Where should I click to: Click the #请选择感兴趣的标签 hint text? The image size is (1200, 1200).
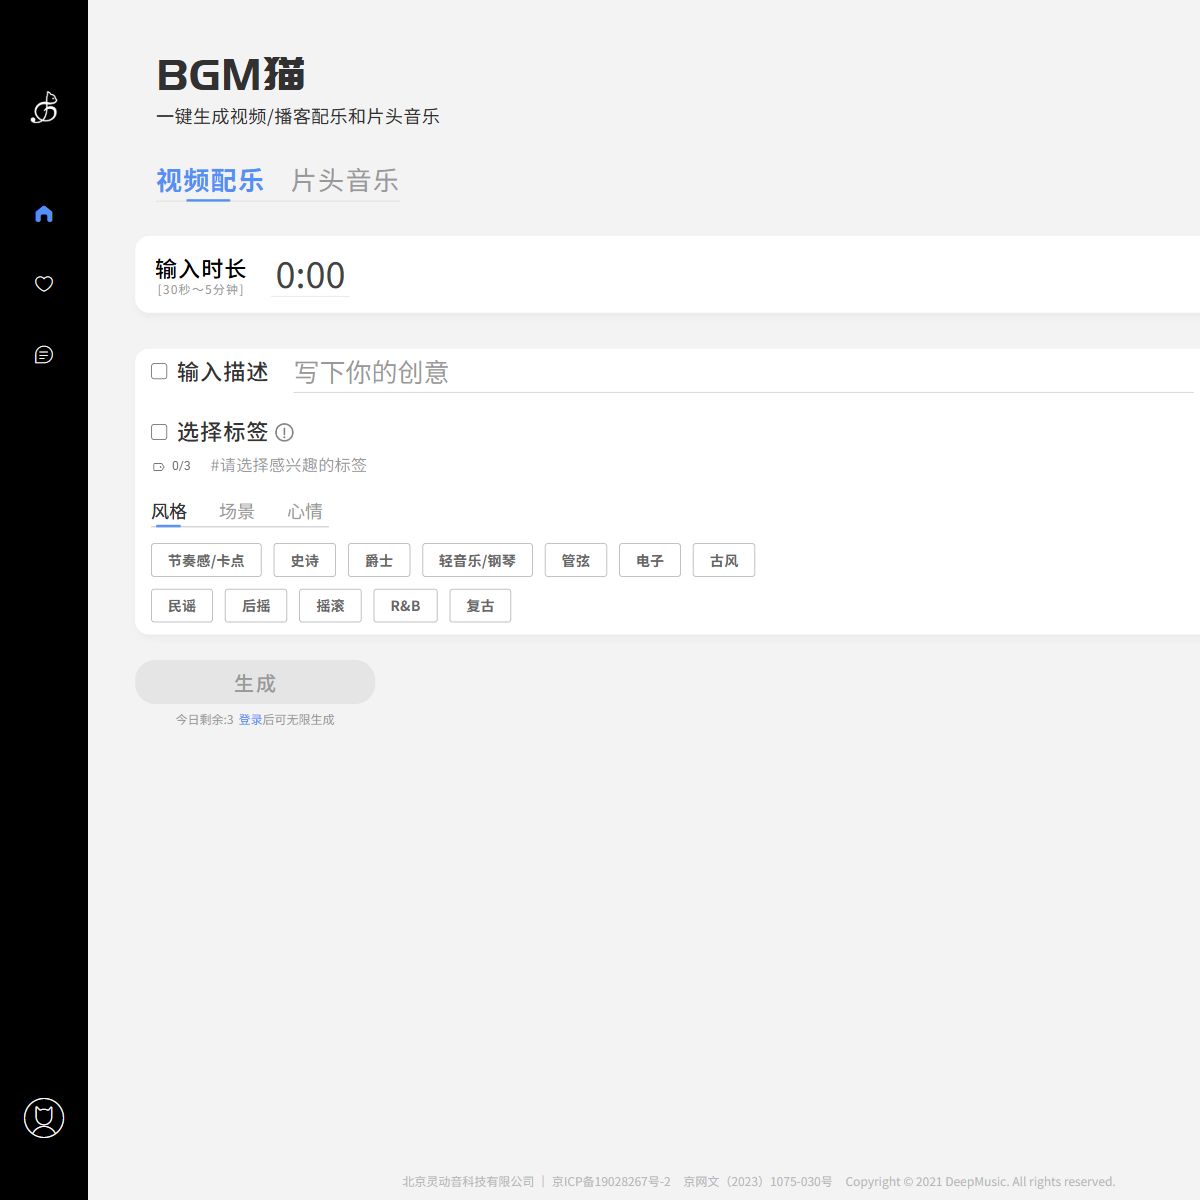[289, 465]
